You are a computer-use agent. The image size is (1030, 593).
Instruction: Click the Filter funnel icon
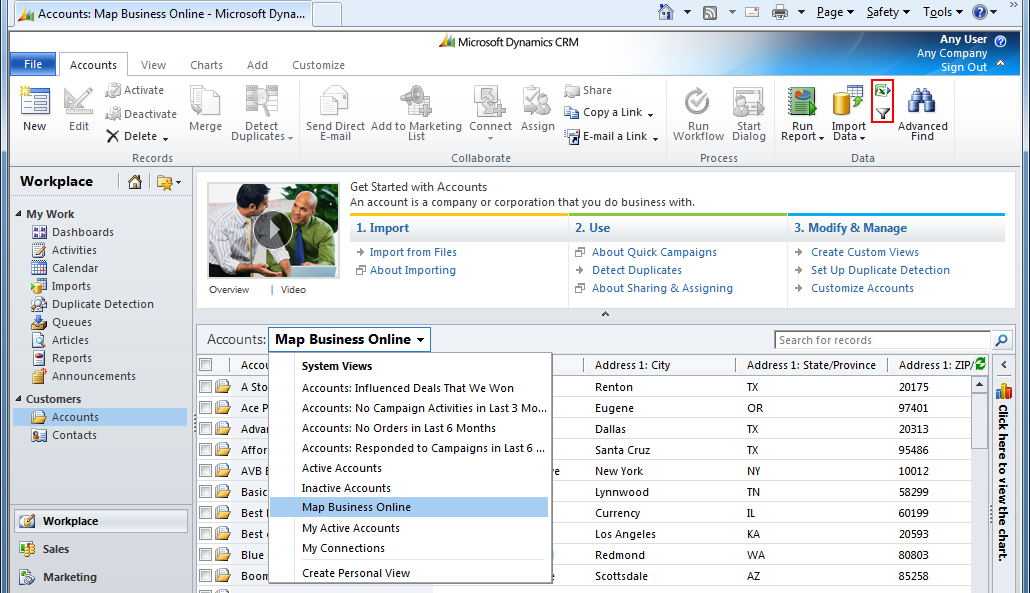pyautogui.click(x=883, y=114)
